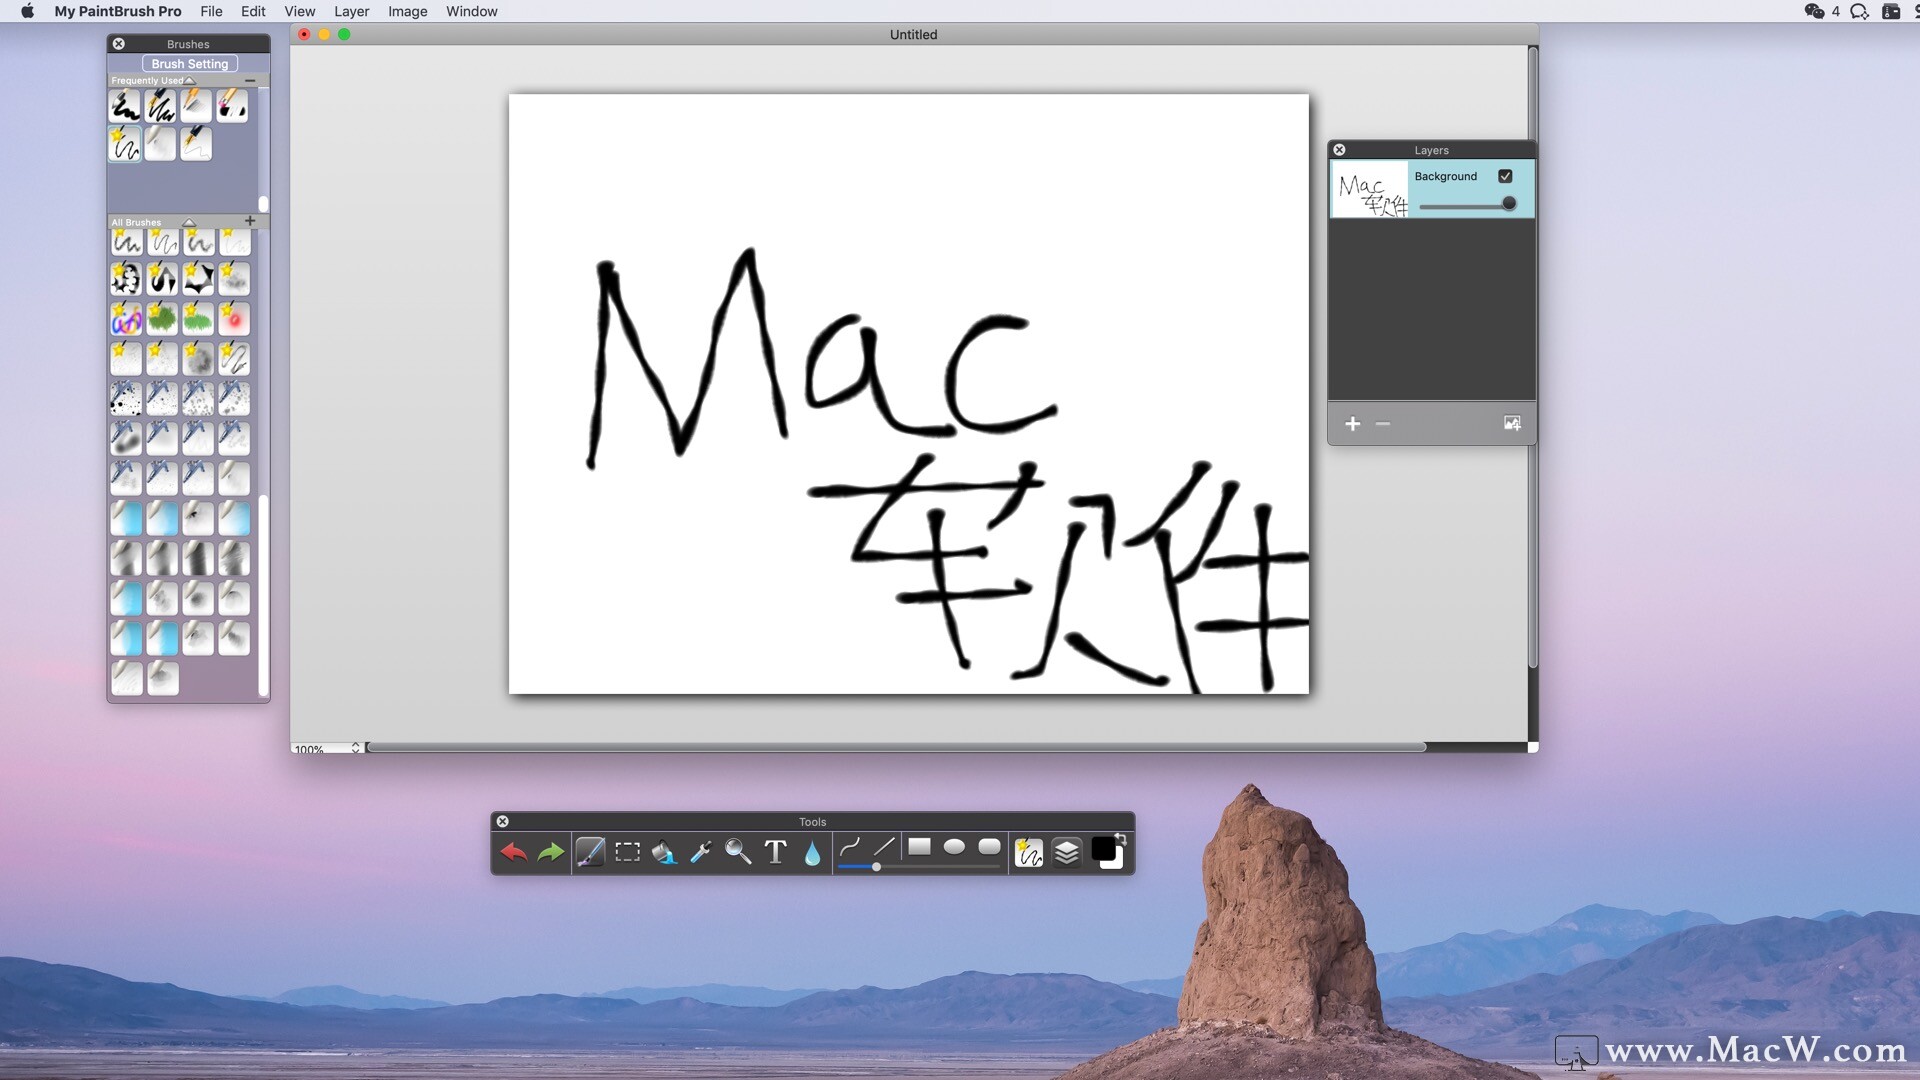The width and height of the screenshot is (1920, 1080).
Task: Open the Image menu
Action: click(407, 11)
